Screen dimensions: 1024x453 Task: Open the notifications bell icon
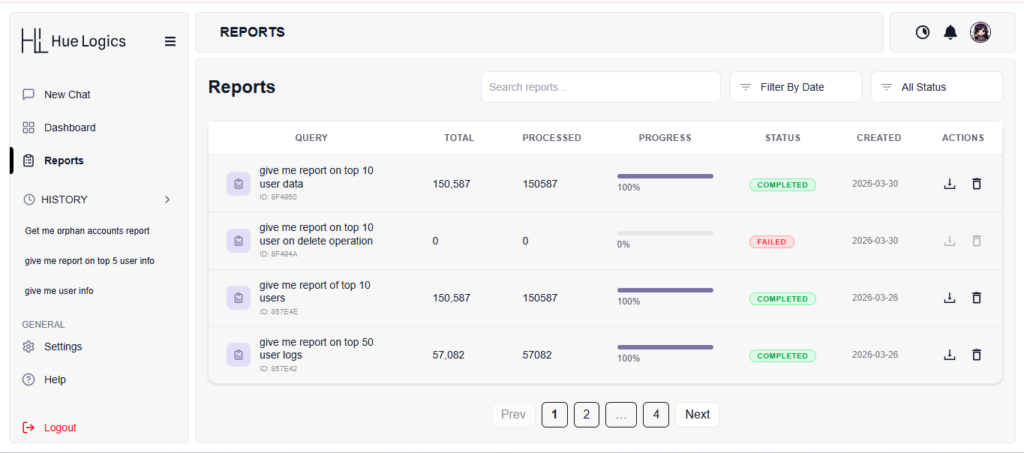click(x=950, y=32)
